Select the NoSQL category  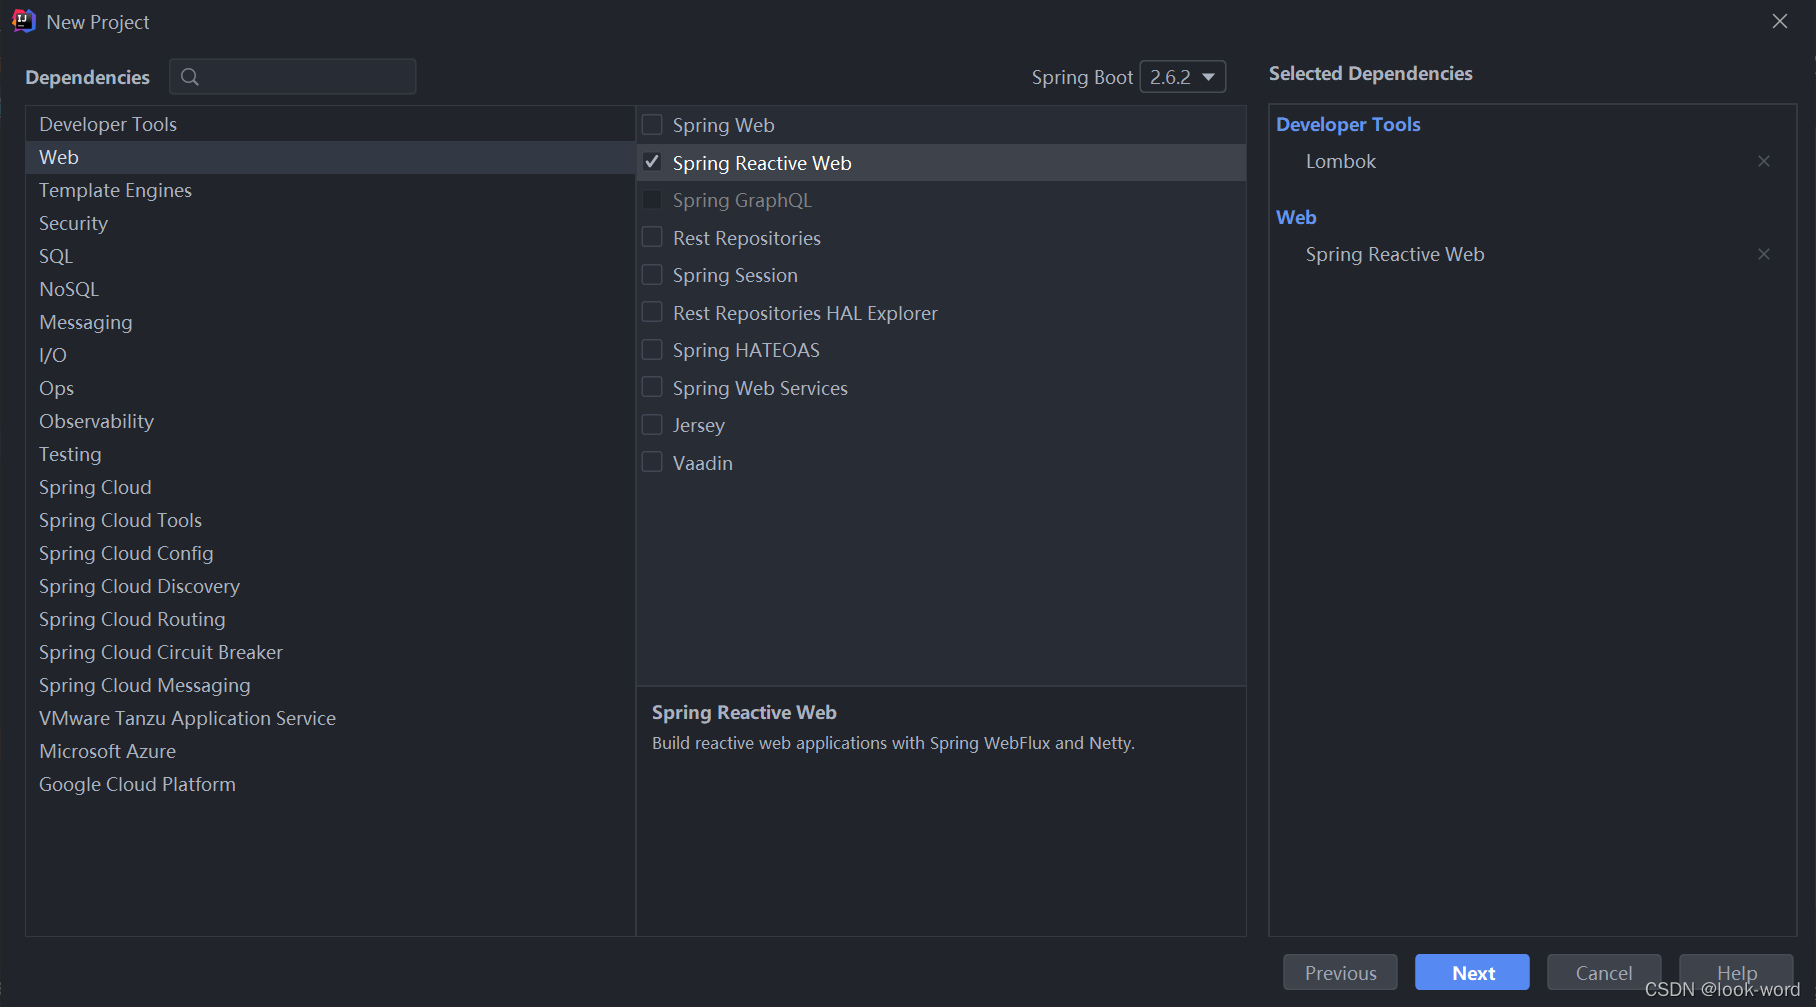point(330,289)
